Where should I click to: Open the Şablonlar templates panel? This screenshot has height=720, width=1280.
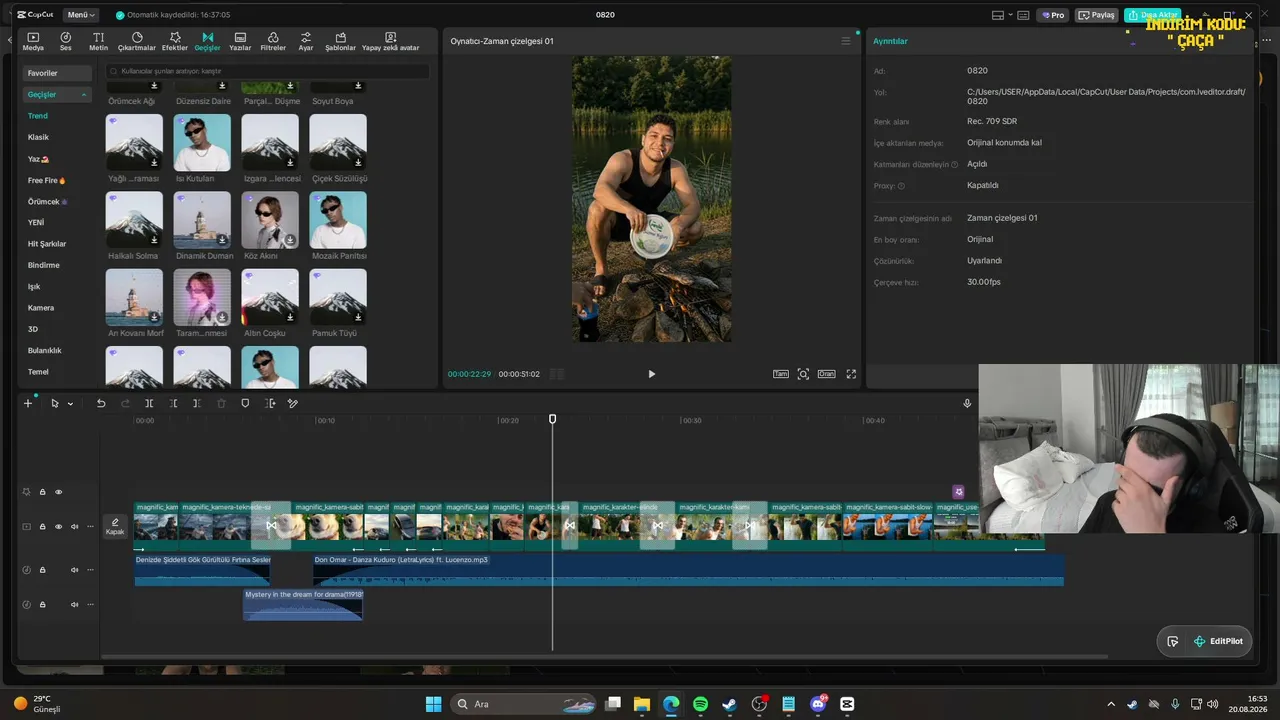(340, 41)
